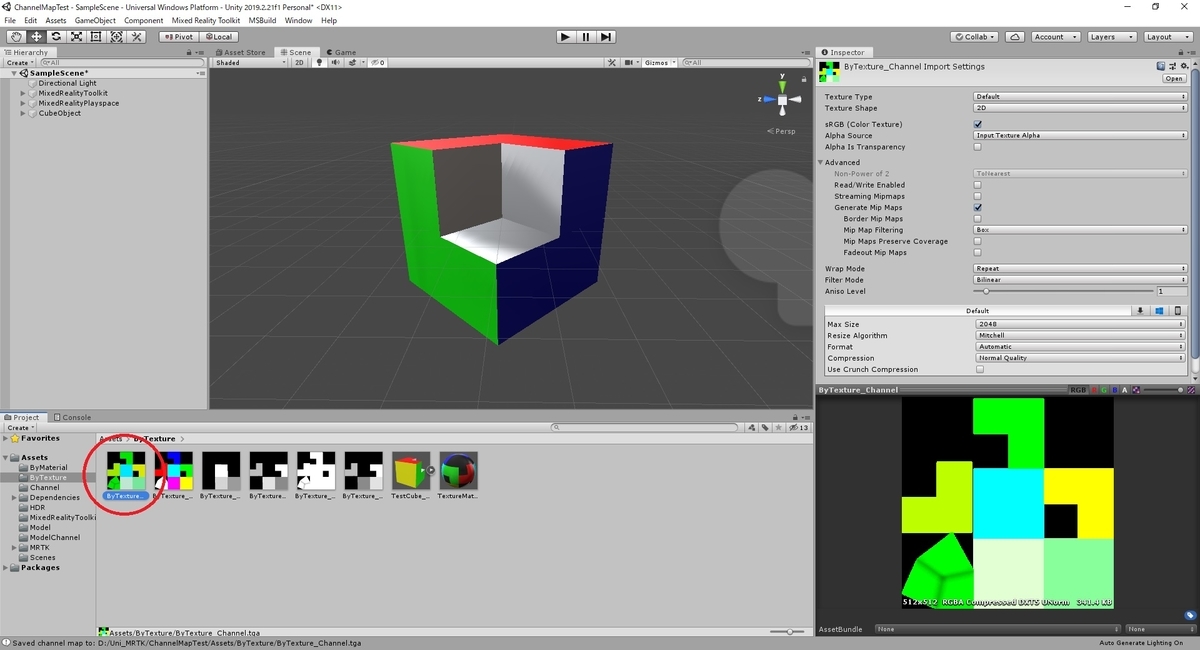Switch to the Asset Store tab
The height and width of the screenshot is (650, 1200).
tap(241, 52)
